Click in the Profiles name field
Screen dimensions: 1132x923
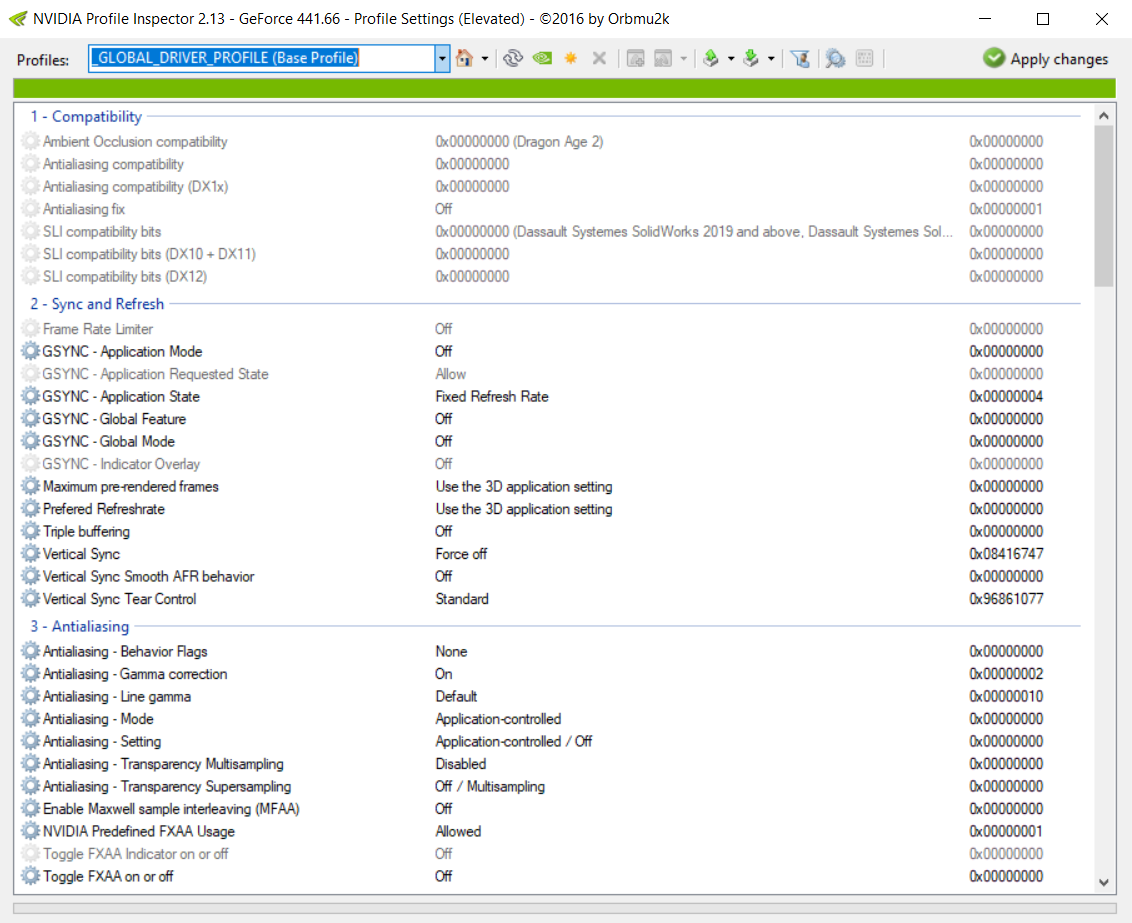(x=262, y=58)
